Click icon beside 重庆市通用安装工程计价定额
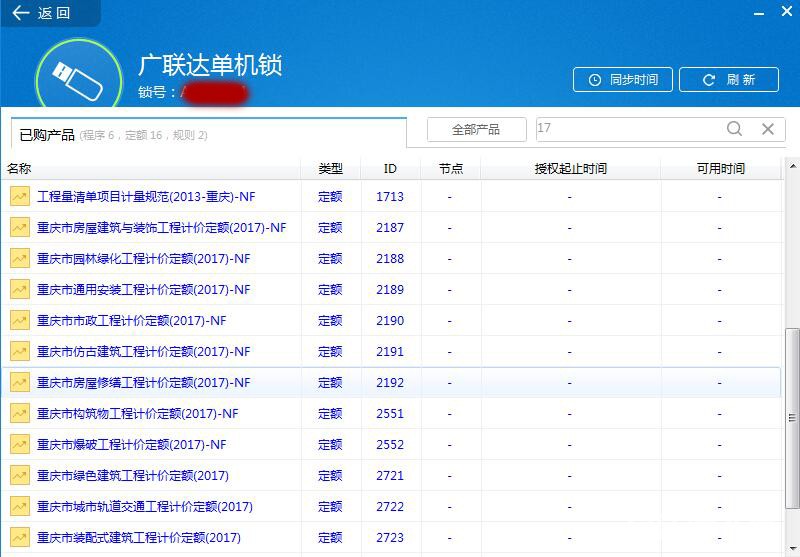 pyautogui.click(x=20, y=289)
